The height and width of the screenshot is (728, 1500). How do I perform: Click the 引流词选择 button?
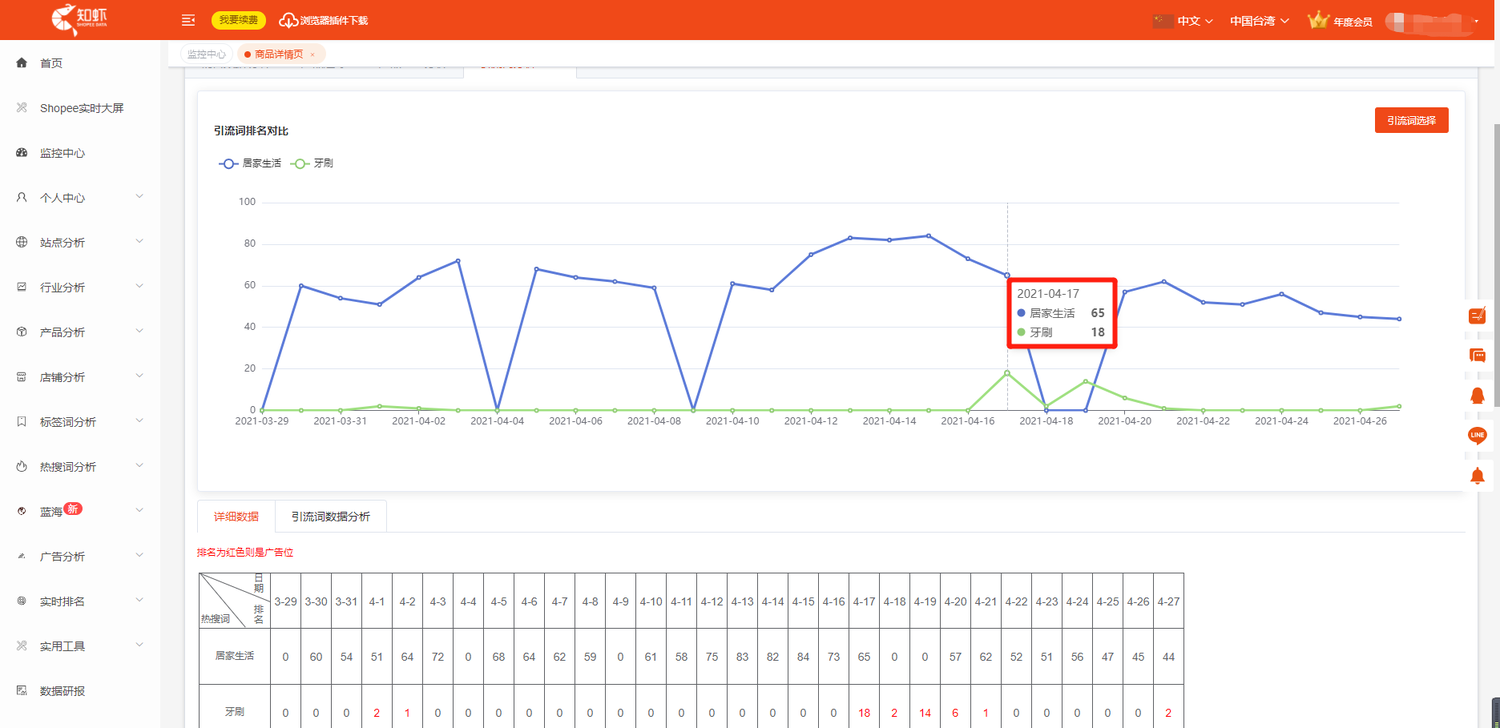coord(1411,121)
